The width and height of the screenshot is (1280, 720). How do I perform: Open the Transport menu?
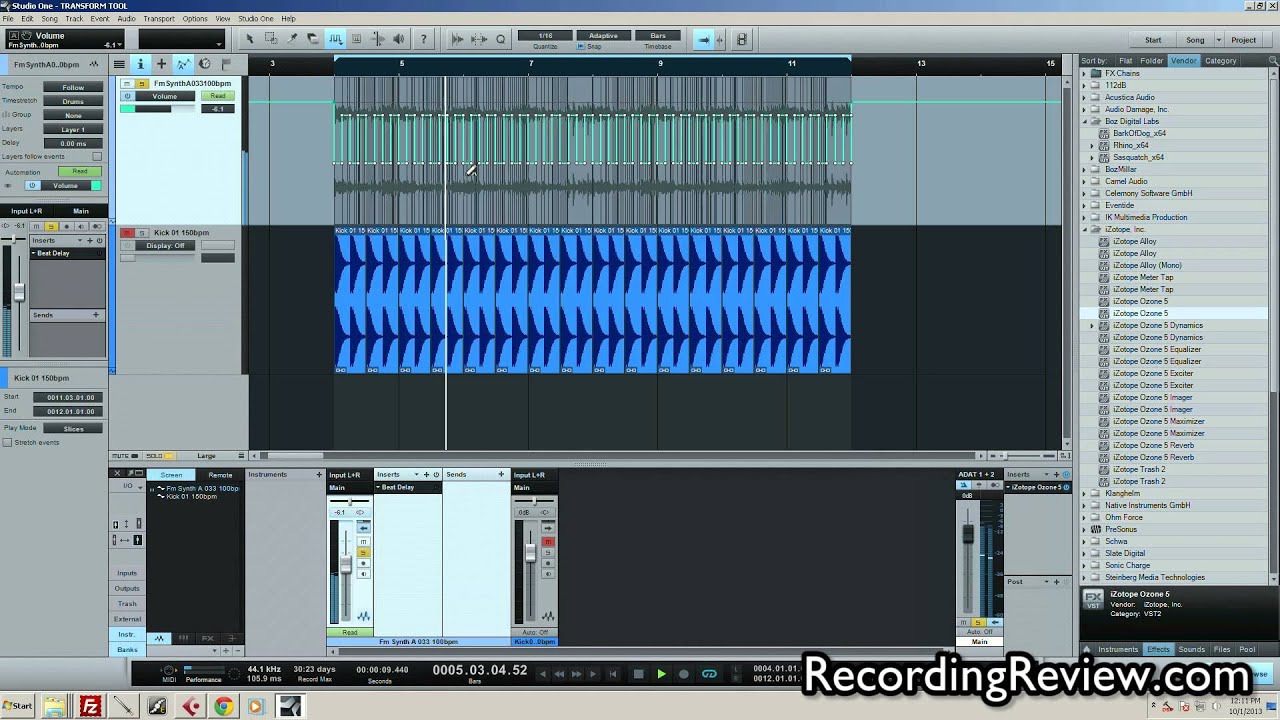(159, 19)
